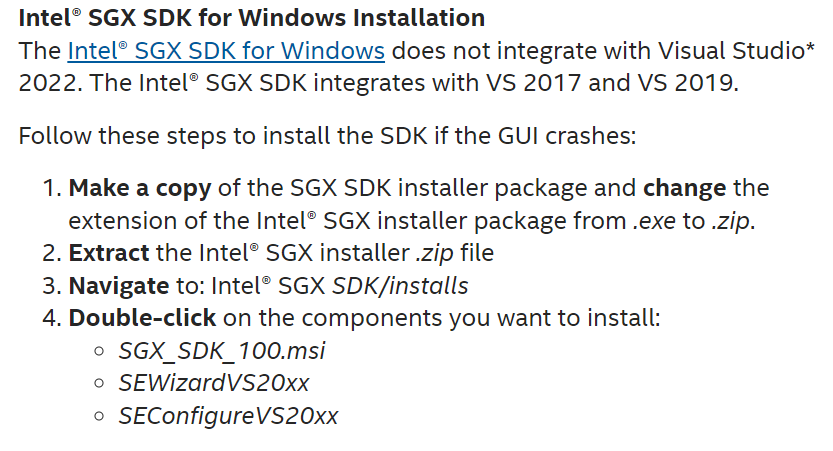The width and height of the screenshot is (833, 451).
Task: Click the sentence Follow these steps to install
Action: (327, 136)
